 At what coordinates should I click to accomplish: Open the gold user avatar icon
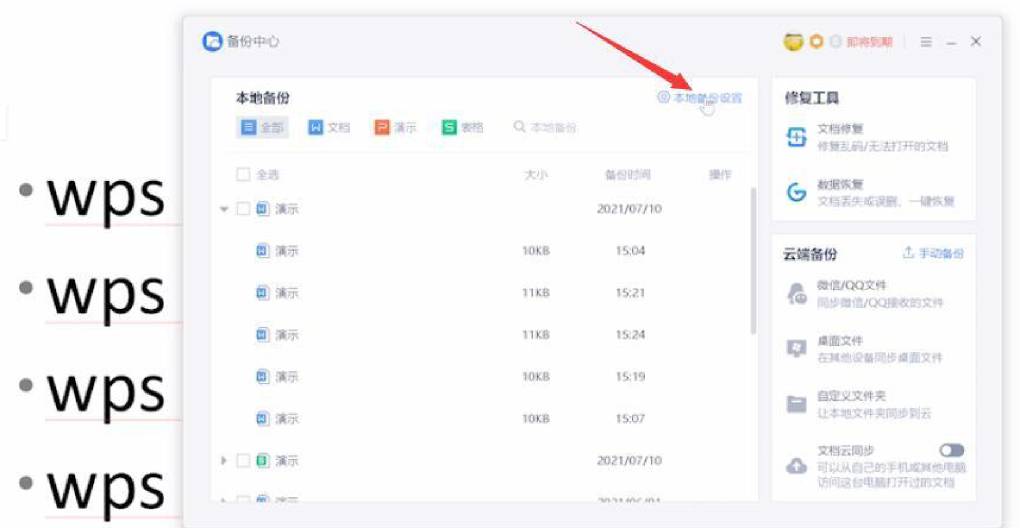(x=793, y=42)
